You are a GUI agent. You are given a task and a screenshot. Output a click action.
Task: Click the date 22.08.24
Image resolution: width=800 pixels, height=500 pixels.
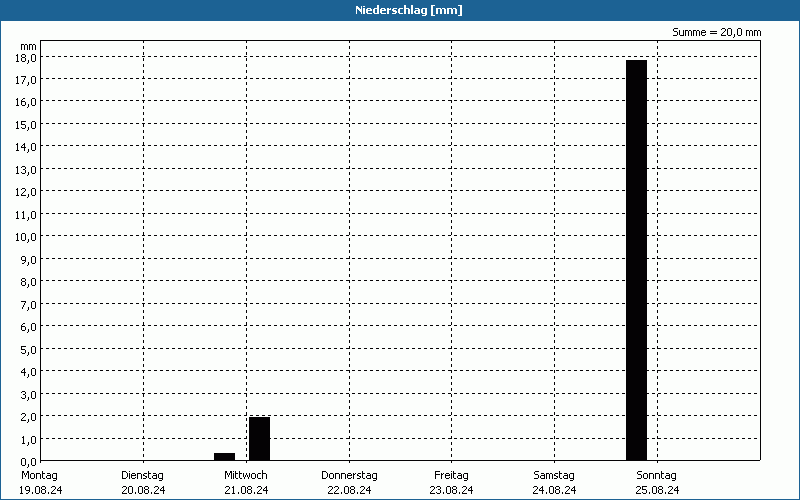point(348,490)
